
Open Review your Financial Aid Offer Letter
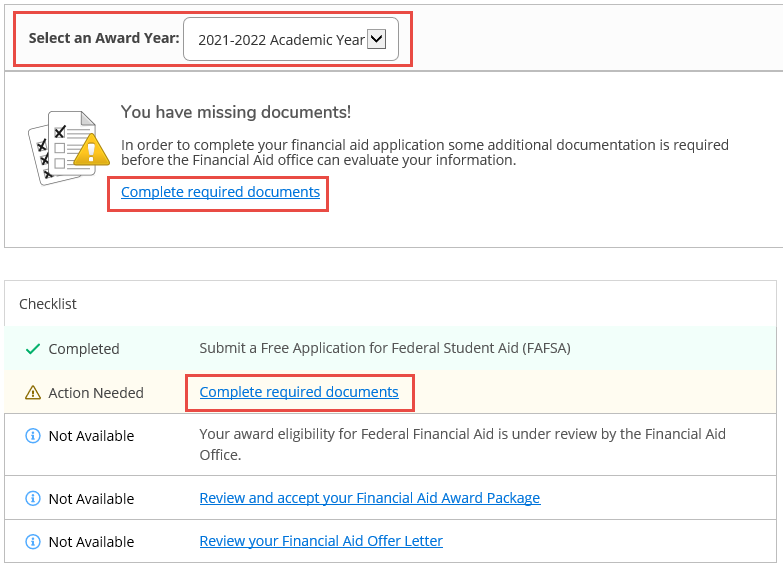(321, 541)
